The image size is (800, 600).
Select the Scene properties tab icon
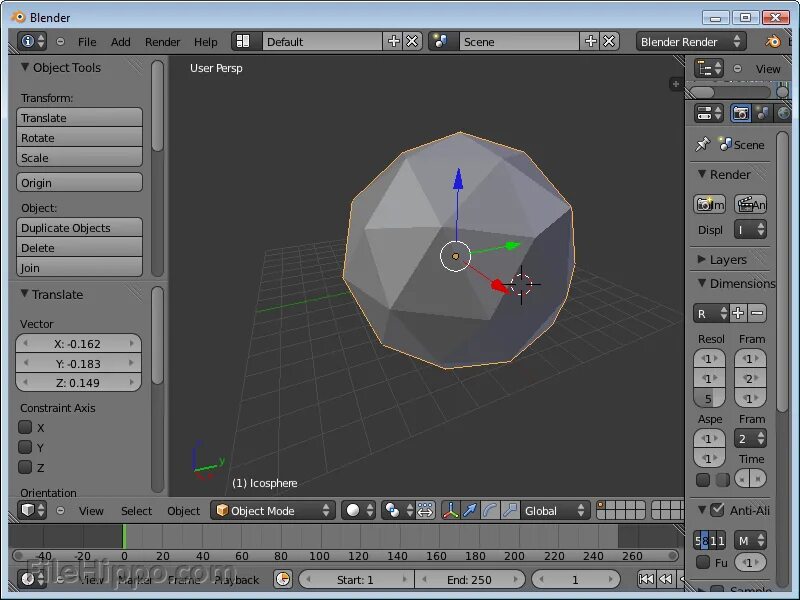tap(763, 113)
